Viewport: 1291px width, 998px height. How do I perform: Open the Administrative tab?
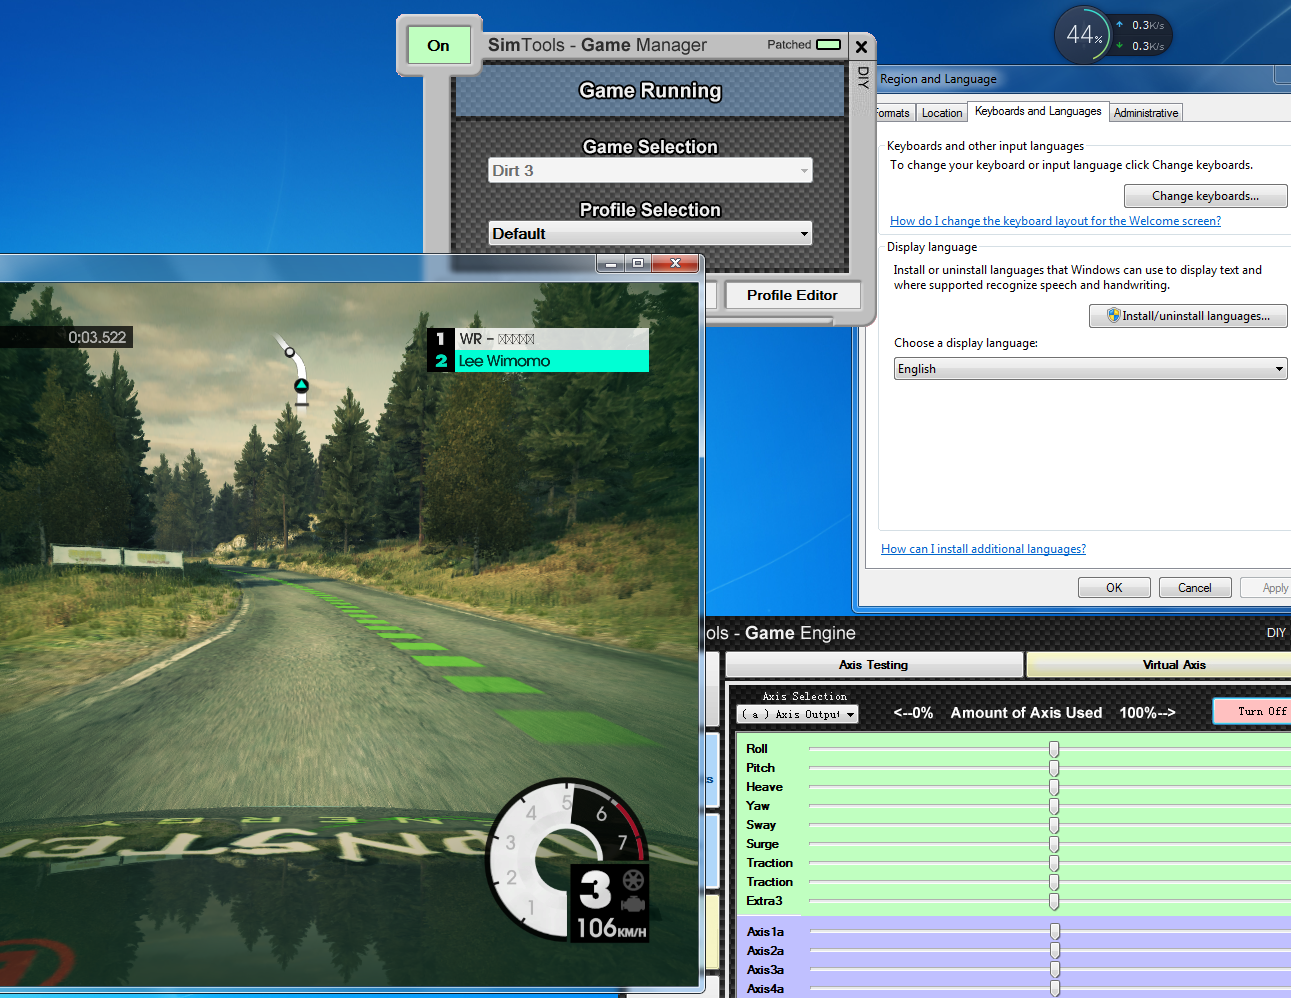[1146, 113]
